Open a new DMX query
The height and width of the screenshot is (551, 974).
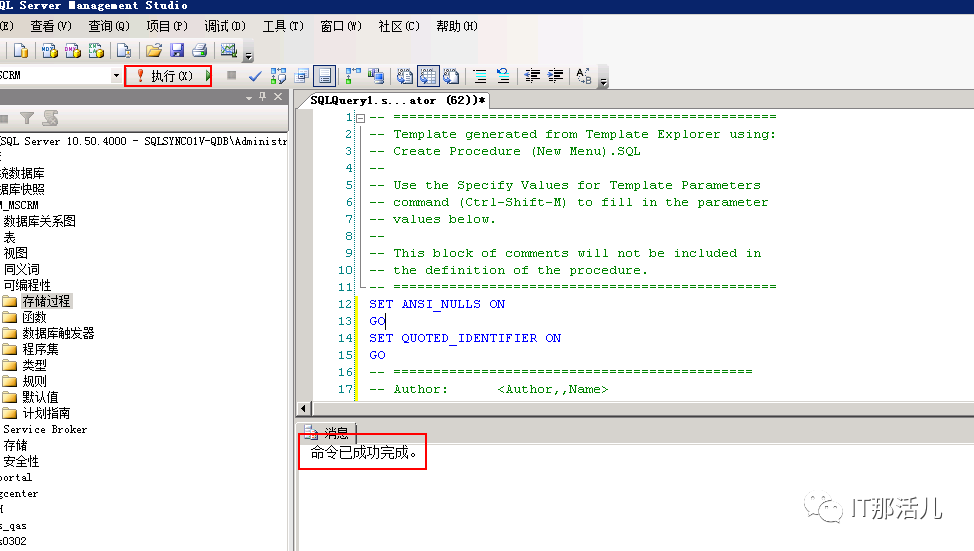[73, 50]
